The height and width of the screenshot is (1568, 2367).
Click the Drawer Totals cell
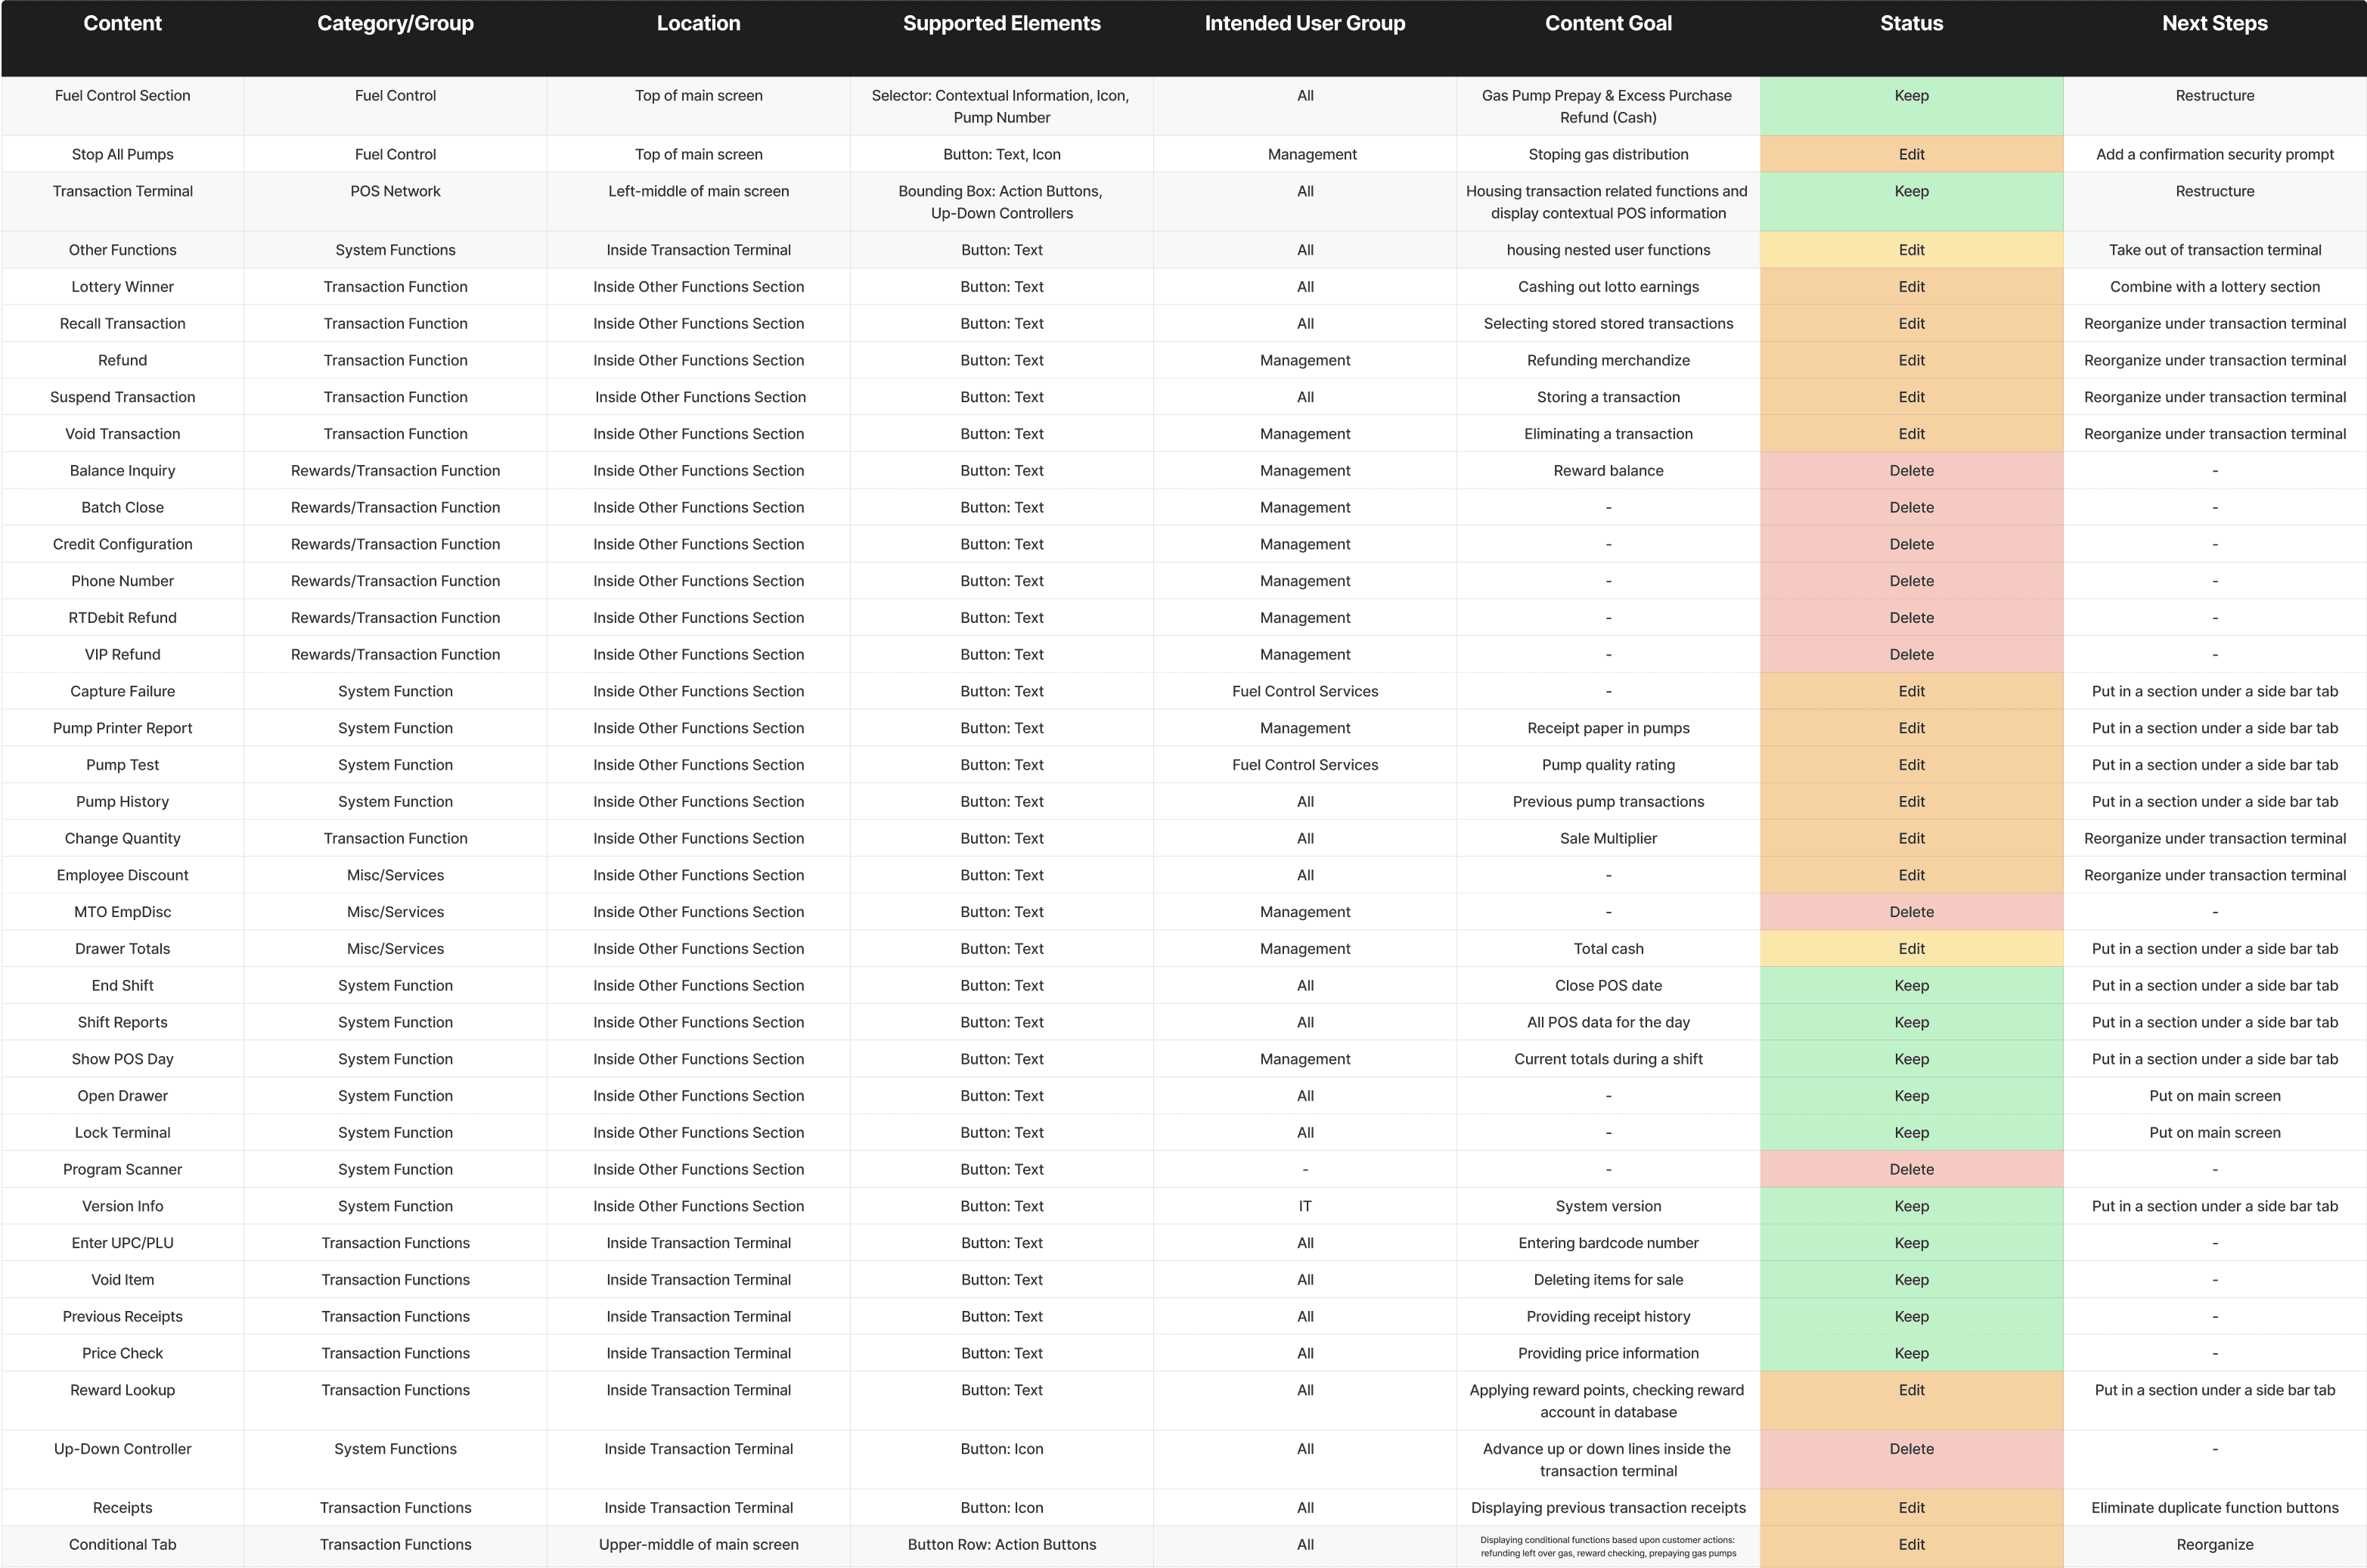tap(122, 949)
